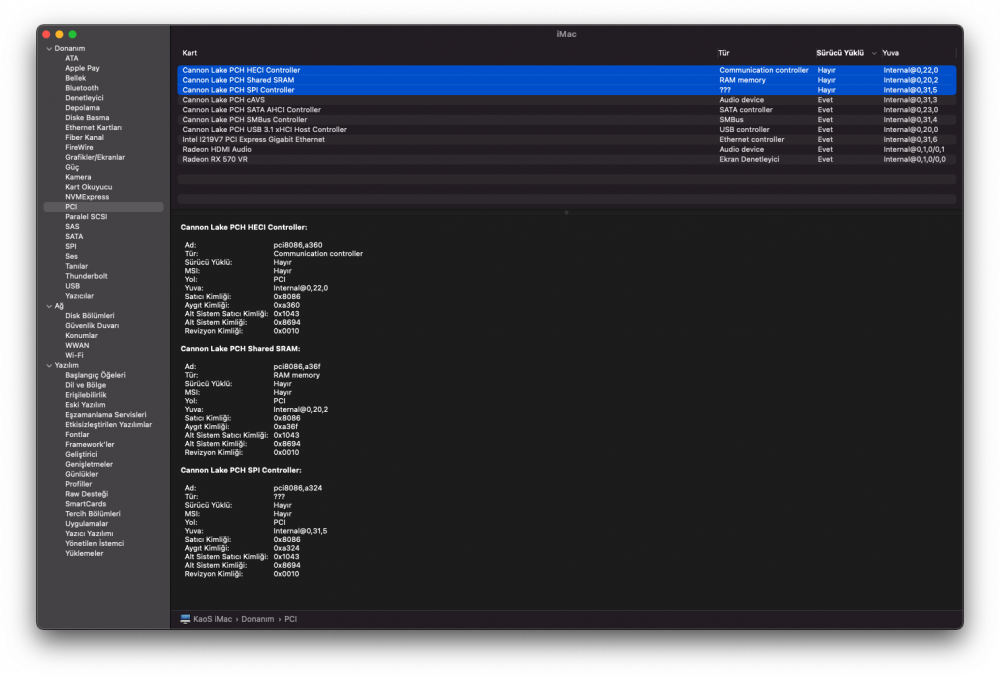This screenshot has width=1000, height=678.
Task: Select Wi-Fi under the Ağ section
Action: (x=74, y=355)
